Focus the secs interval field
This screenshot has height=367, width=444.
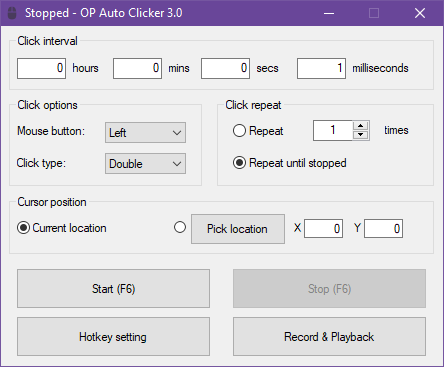pyautogui.click(x=225, y=68)
